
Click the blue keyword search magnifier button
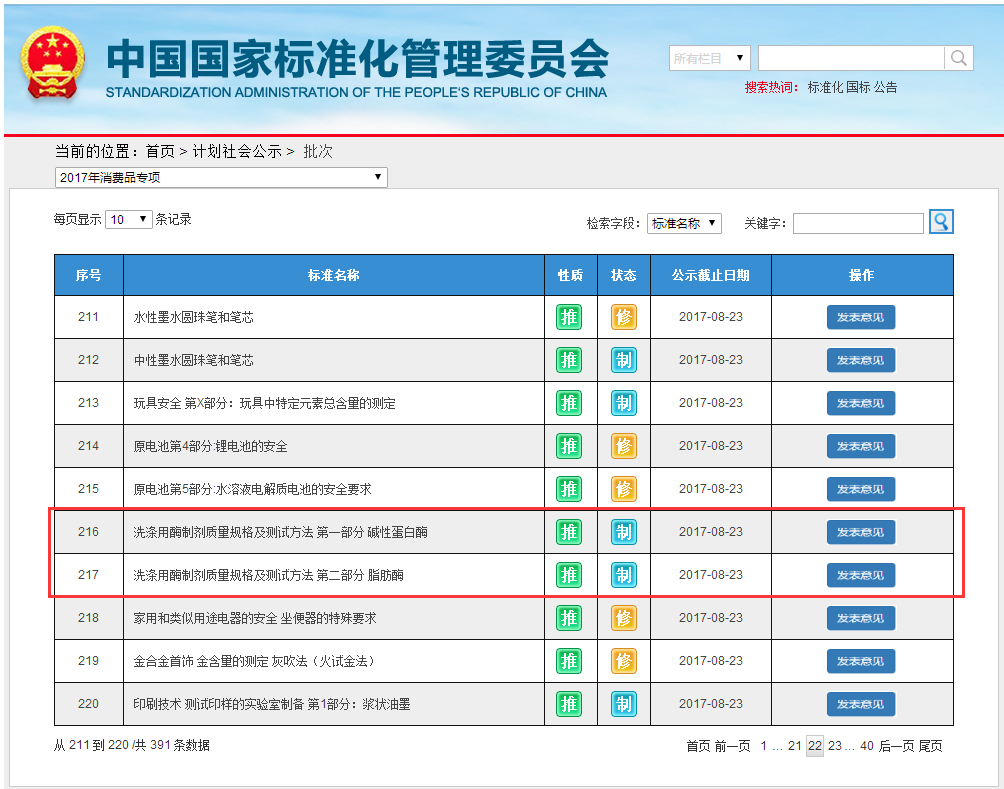coord(940,222)
